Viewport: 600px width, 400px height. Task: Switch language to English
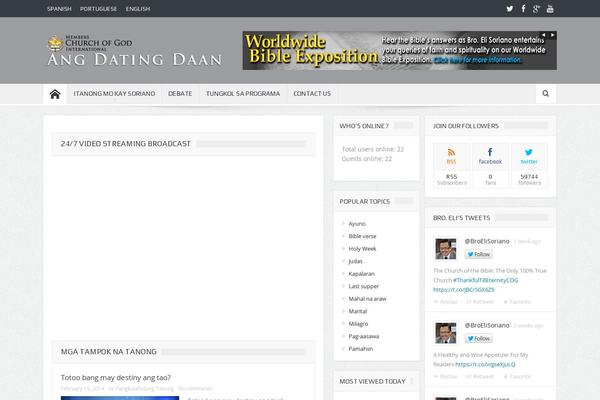[138, 9]
